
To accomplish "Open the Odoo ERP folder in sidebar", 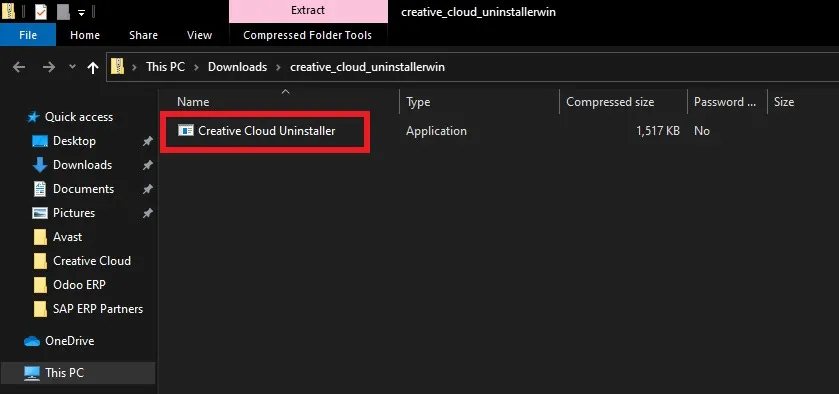I will click(79, 285).
